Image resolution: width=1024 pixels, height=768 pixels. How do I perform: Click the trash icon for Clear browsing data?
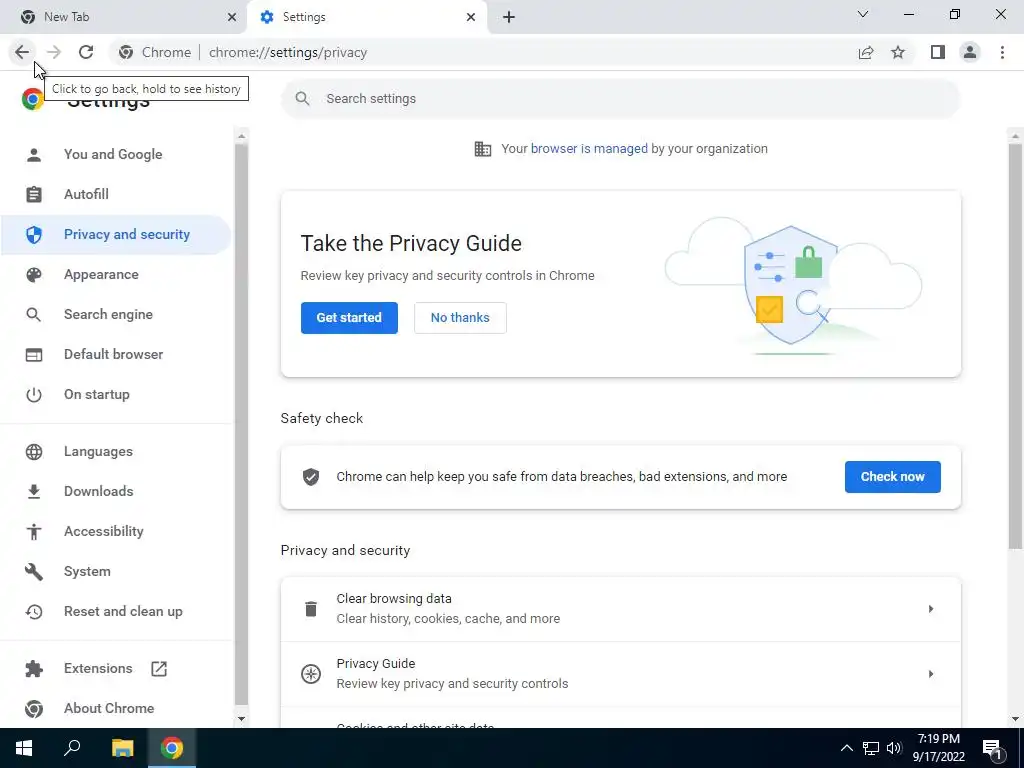311,609
